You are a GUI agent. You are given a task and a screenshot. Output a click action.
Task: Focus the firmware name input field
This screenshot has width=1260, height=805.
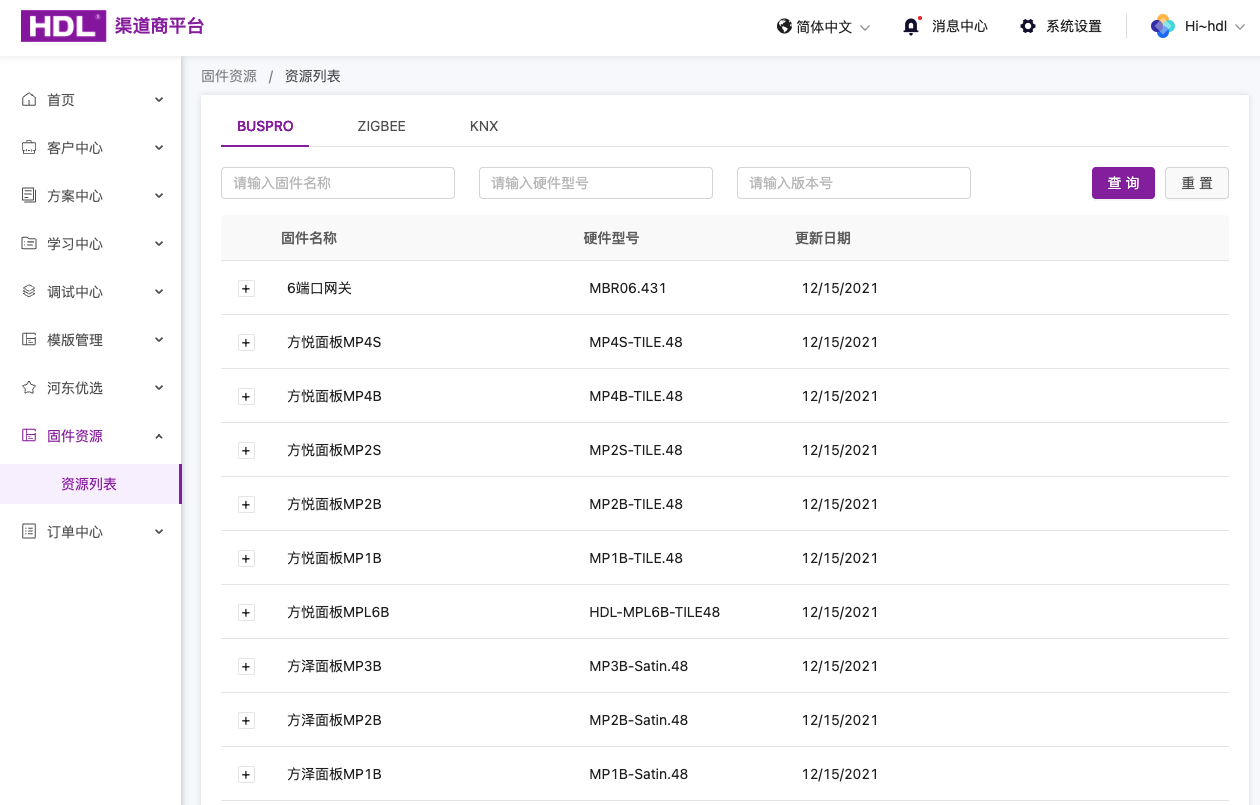(x=338, y=183)
